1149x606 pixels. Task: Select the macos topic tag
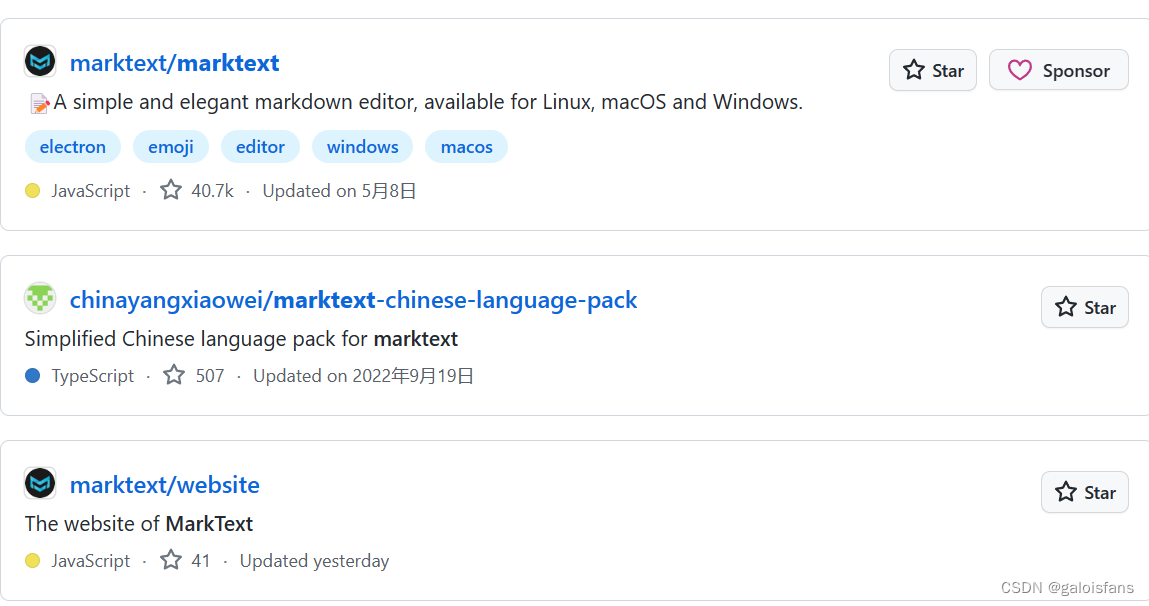click(466, 146)
